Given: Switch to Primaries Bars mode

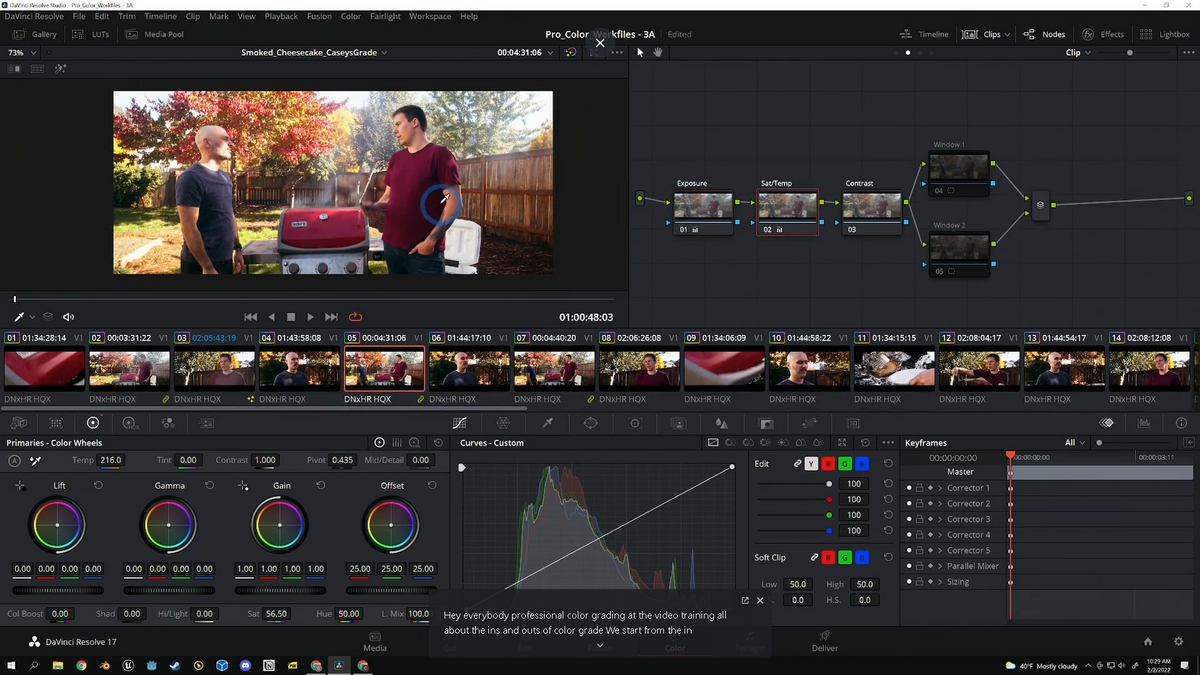Looking at the screenshot, I should point(397,442).
